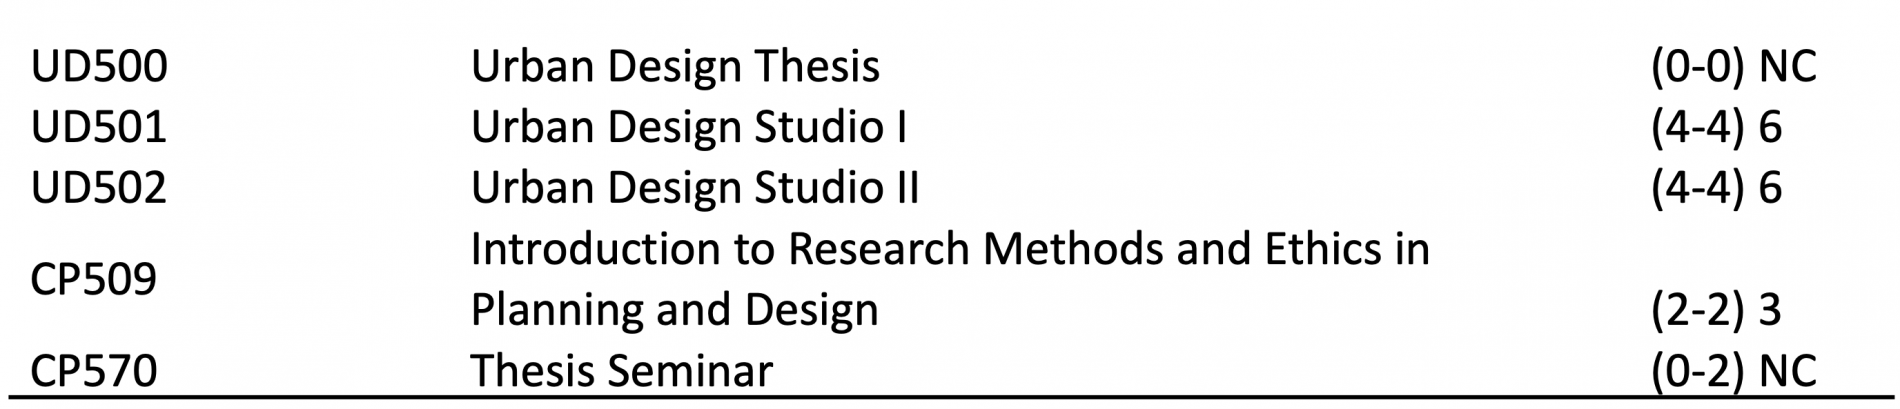Click the Urban Design Studio II title
The width and height of the screenshot is (1900, 409).
click(x=695, y=188)
